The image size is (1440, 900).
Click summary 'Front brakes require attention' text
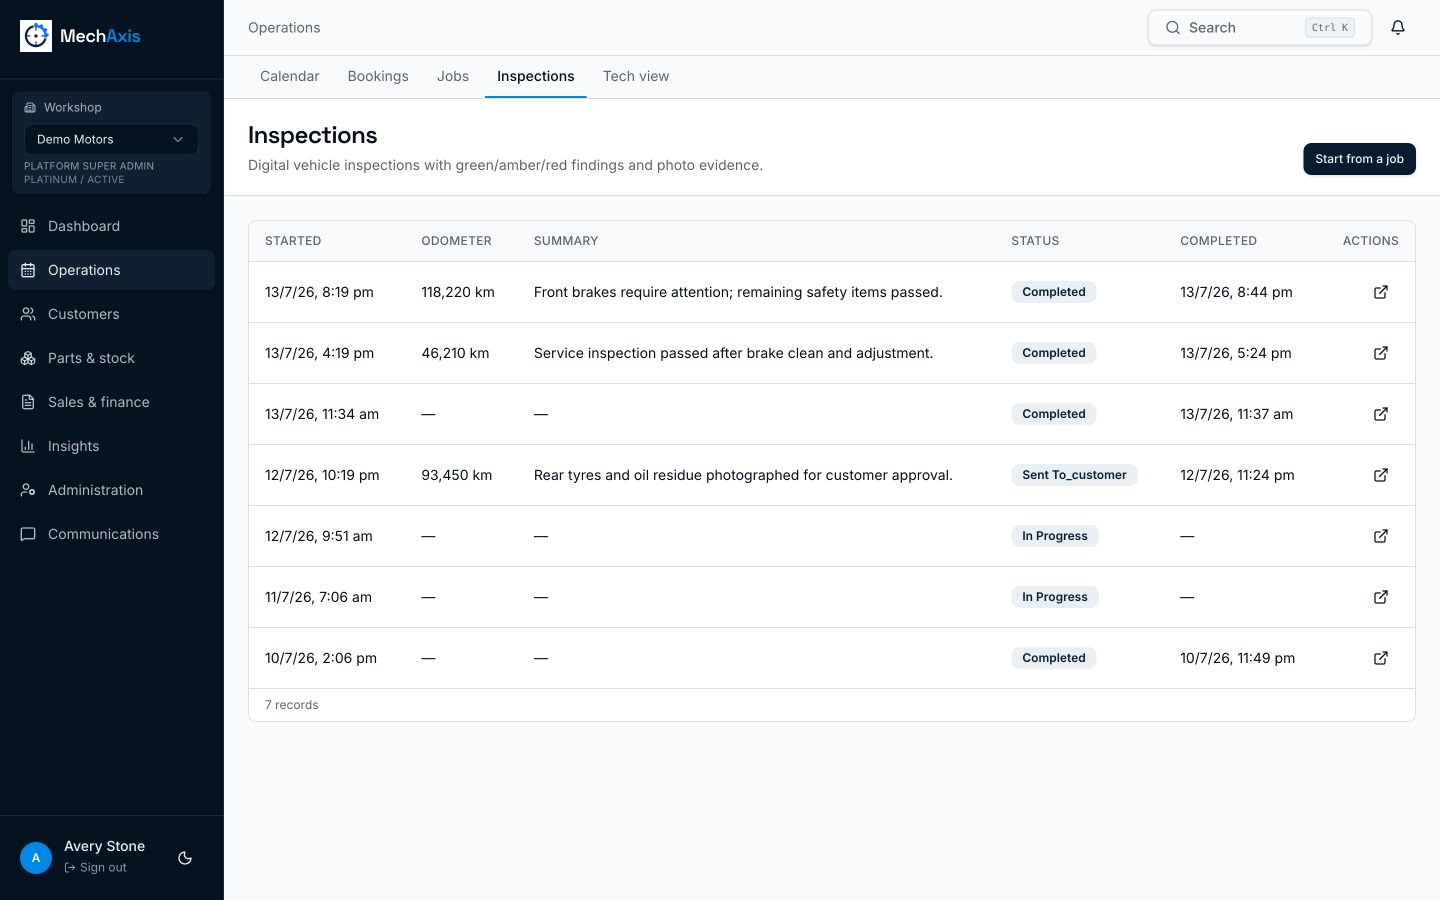click(738, 292)
